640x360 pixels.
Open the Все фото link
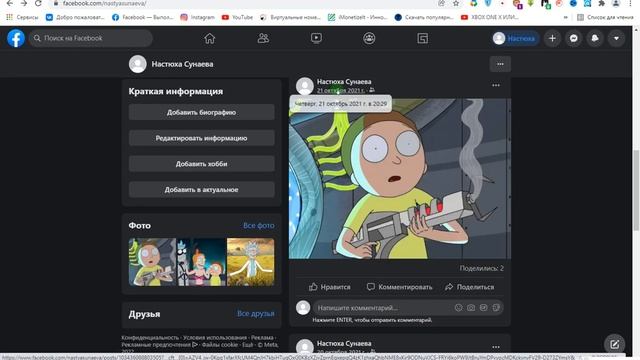[x=258, y=225]
